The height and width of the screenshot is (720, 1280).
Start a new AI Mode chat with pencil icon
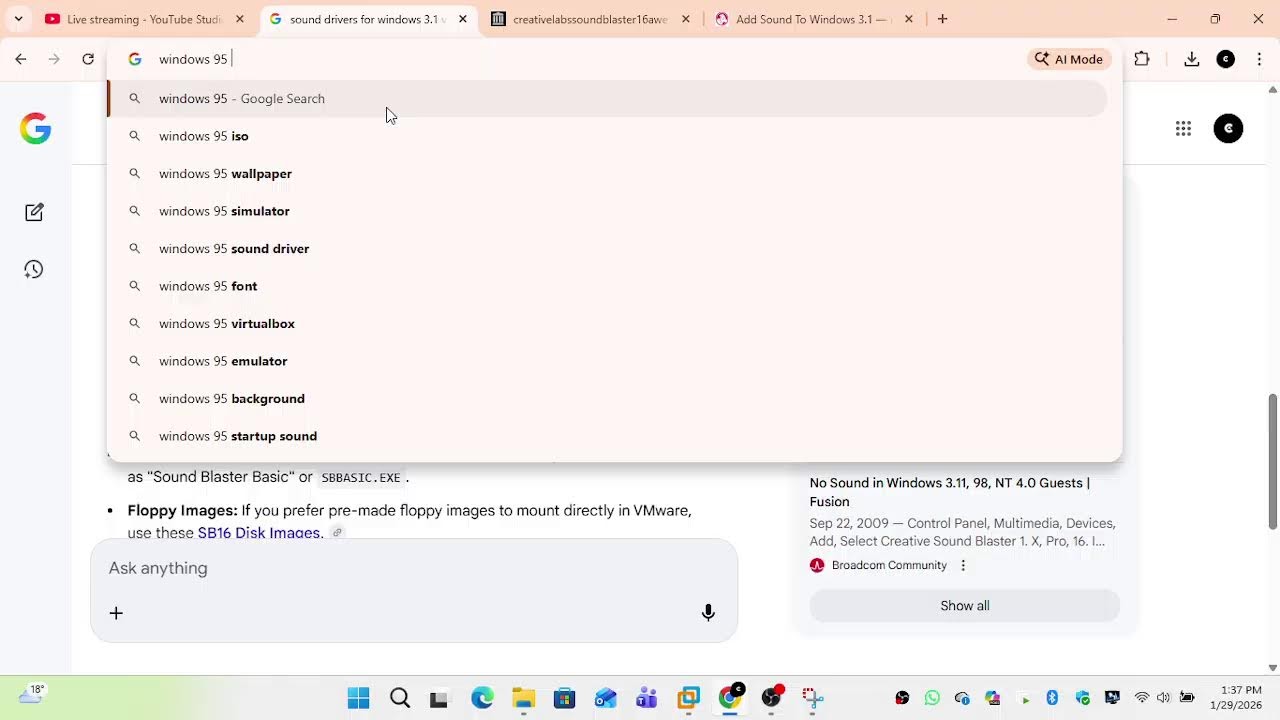34,212
